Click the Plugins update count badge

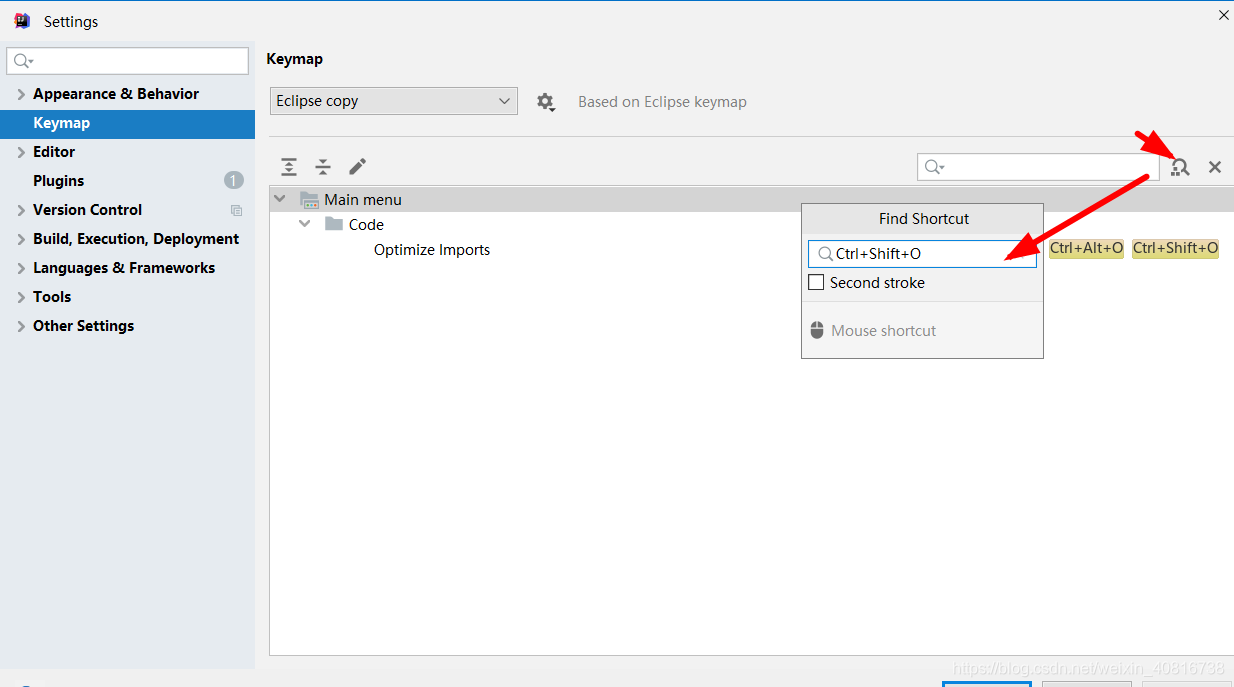tap(234, 181)
